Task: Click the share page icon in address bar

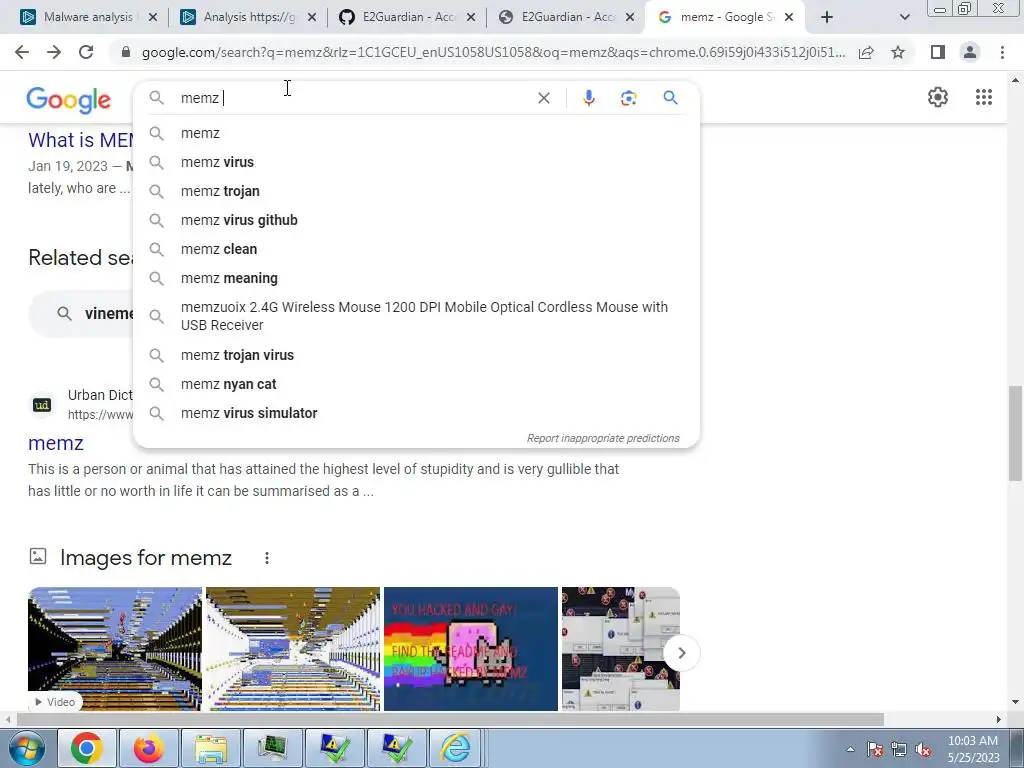Action: click(866, 52)
